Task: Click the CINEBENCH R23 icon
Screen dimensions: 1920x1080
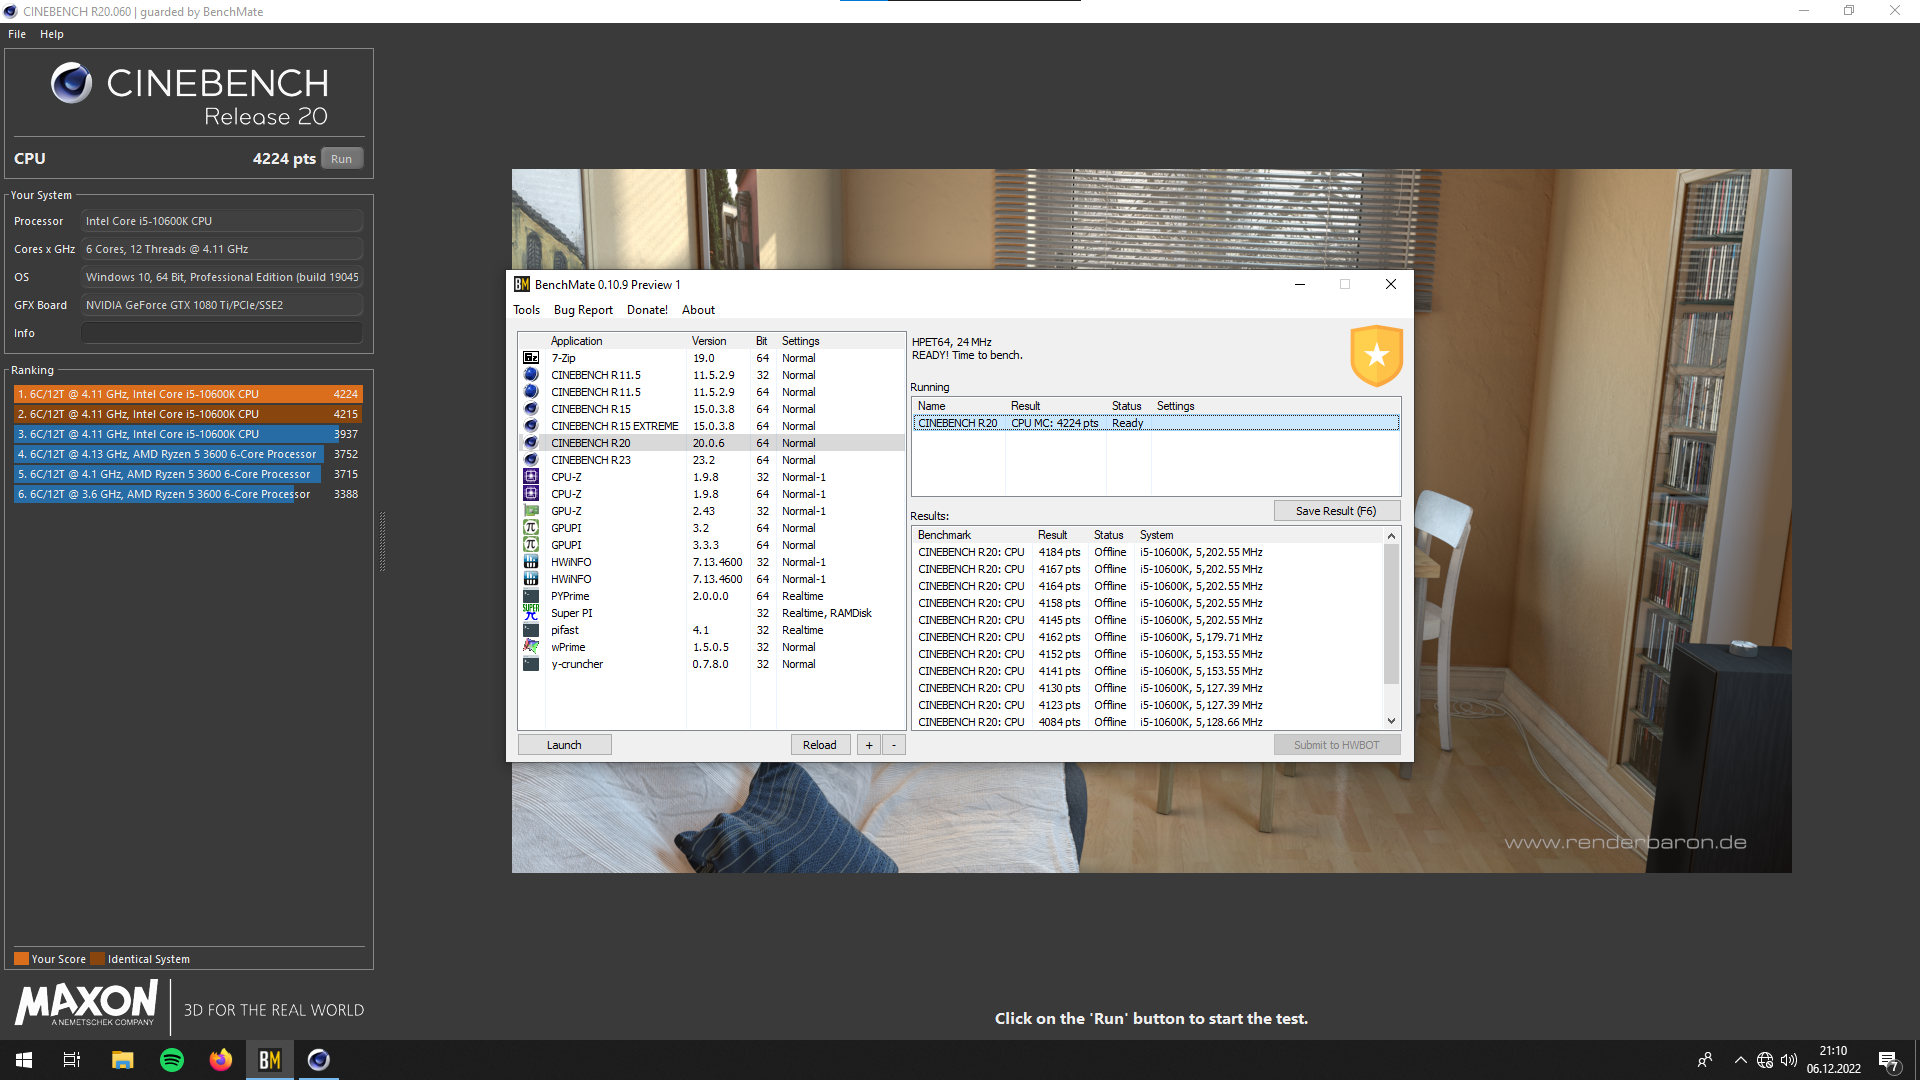Action: tap(531, 460)
